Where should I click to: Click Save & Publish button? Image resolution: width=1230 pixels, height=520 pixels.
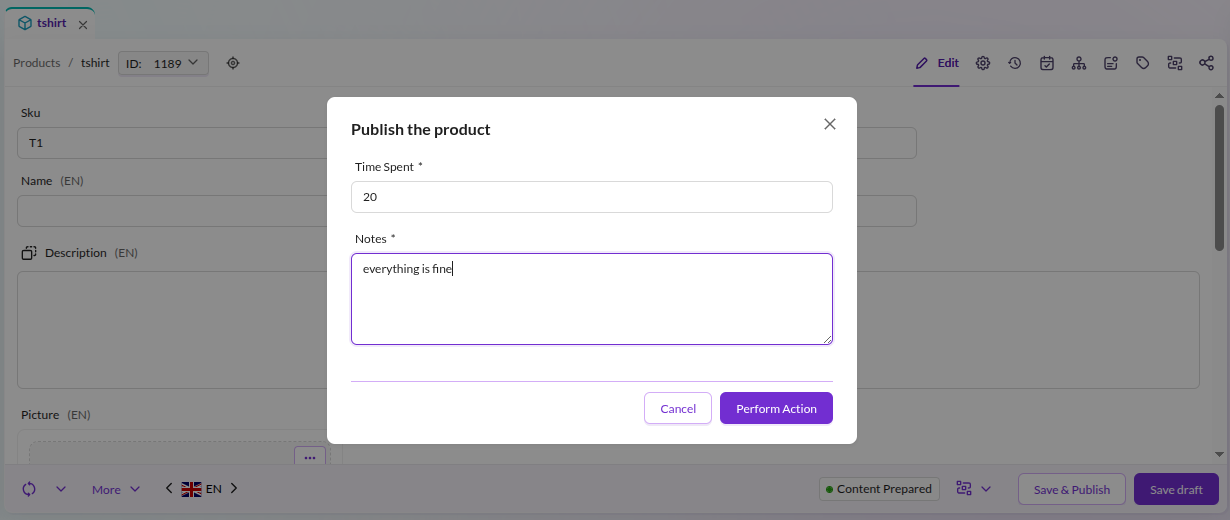pyautogui.click(x=1072, y=489)
